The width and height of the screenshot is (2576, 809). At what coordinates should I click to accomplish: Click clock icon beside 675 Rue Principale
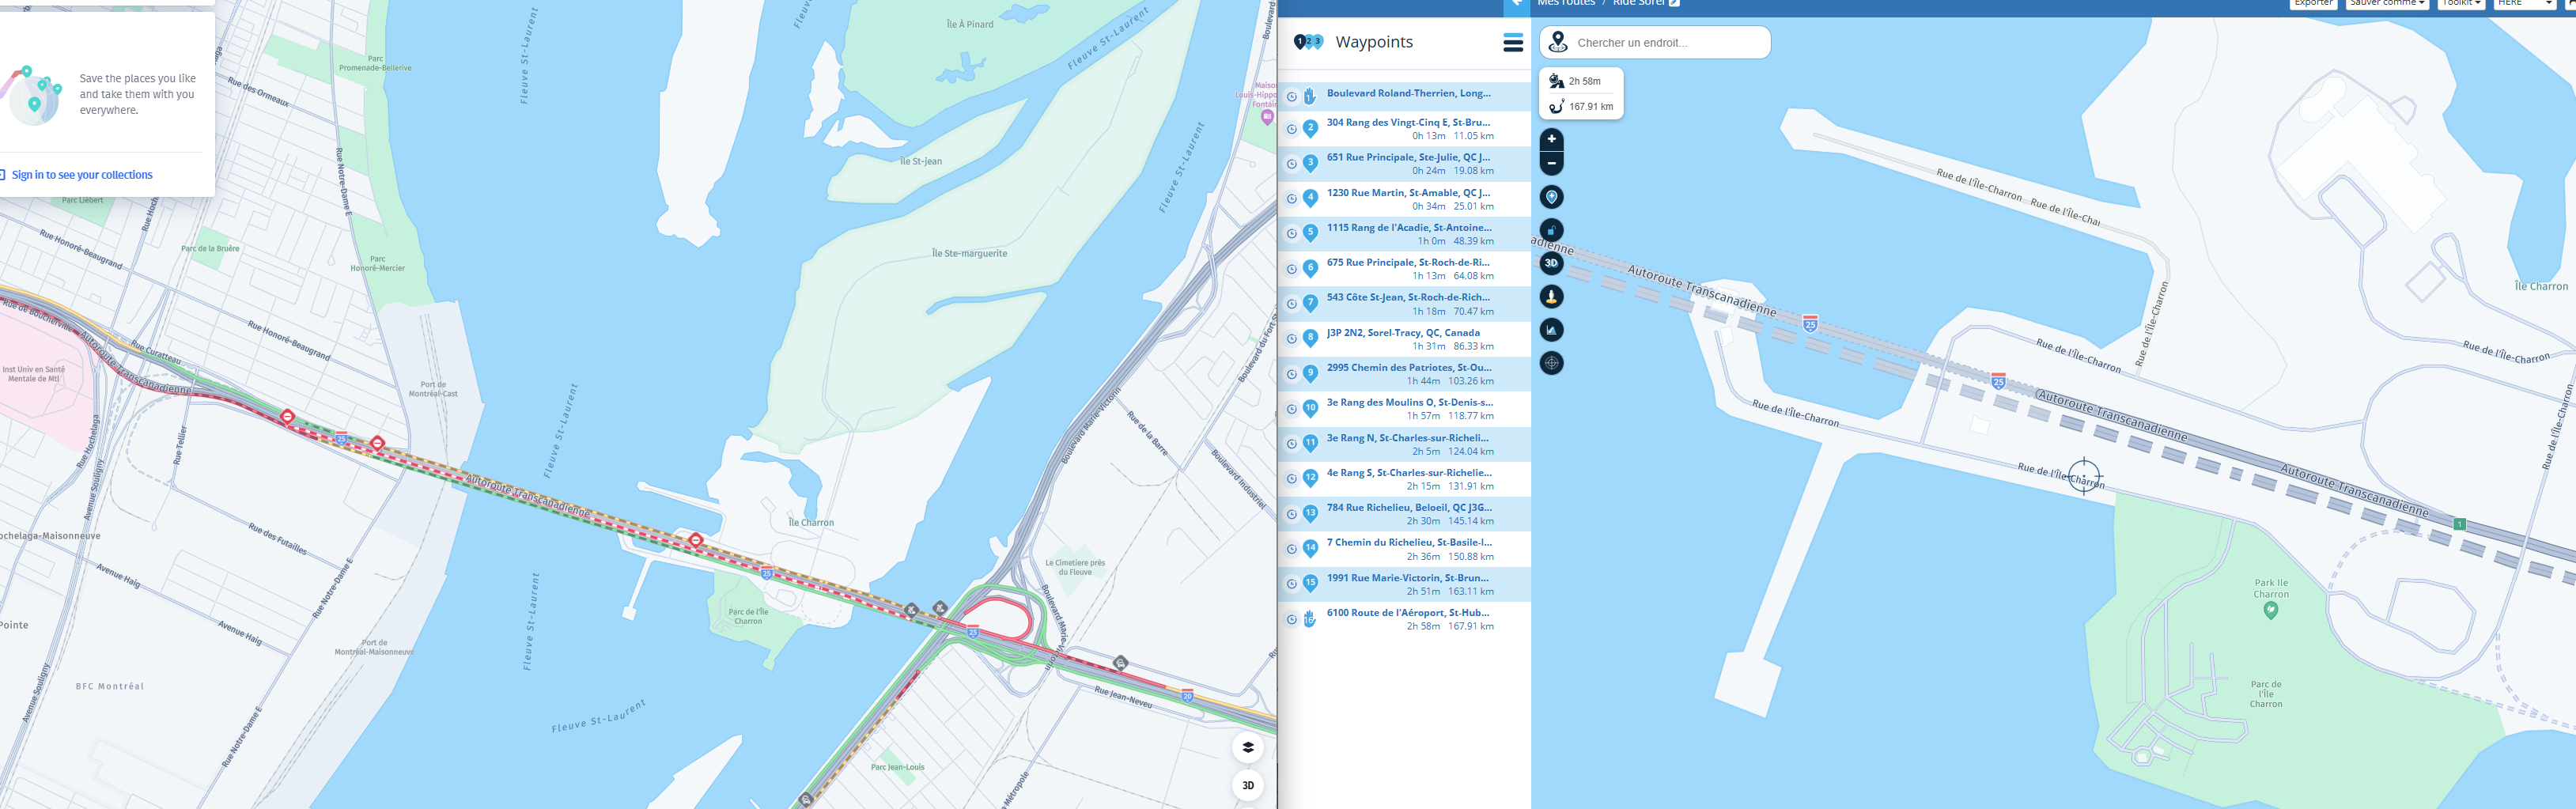coord(1292,269)
